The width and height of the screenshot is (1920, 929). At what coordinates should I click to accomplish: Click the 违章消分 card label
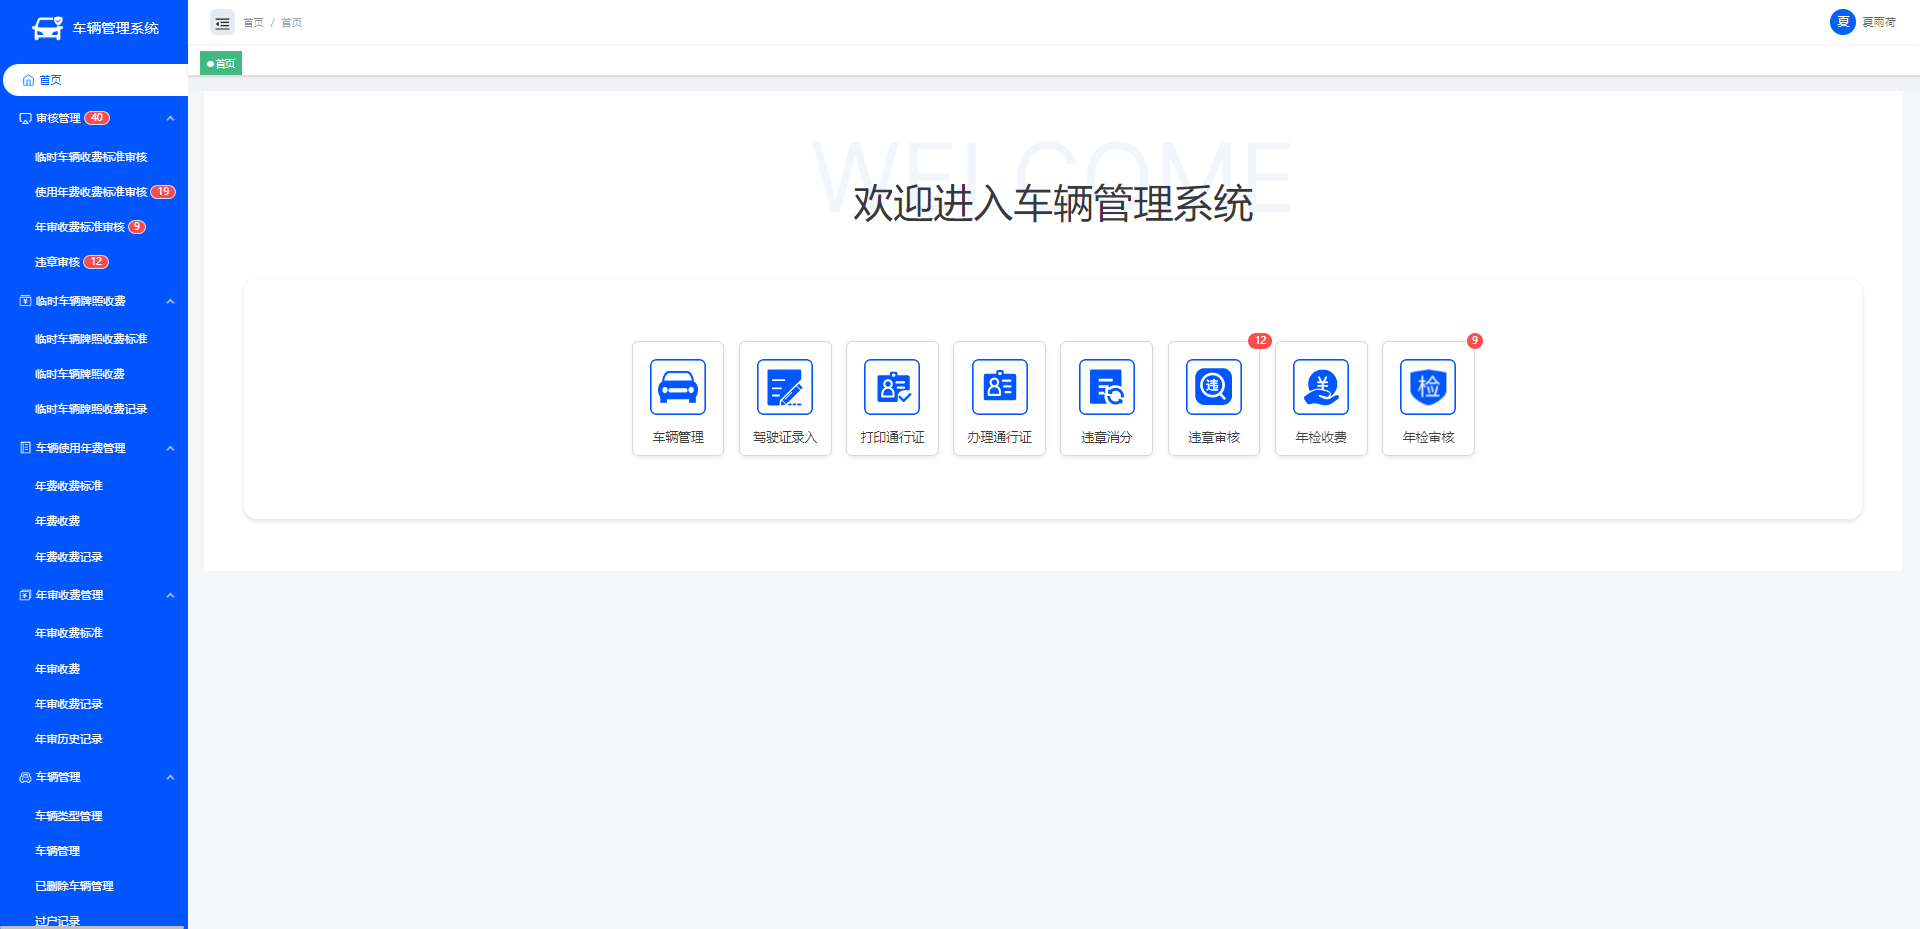1107,437
